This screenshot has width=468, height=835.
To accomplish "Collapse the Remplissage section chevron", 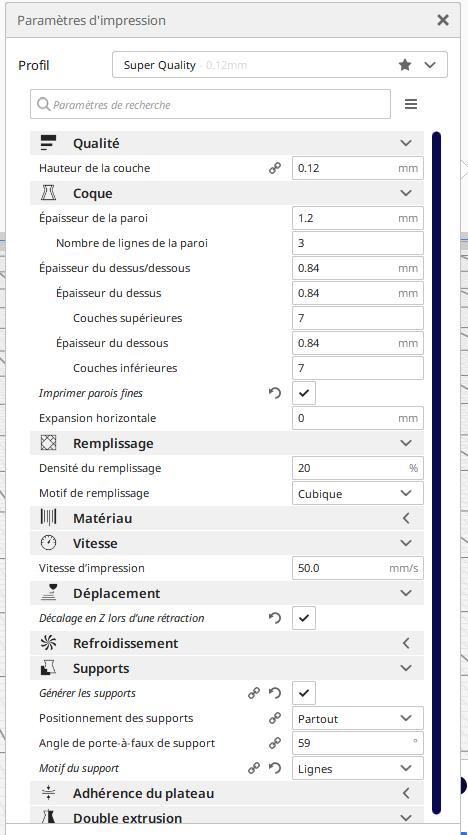I will [406, 443].
